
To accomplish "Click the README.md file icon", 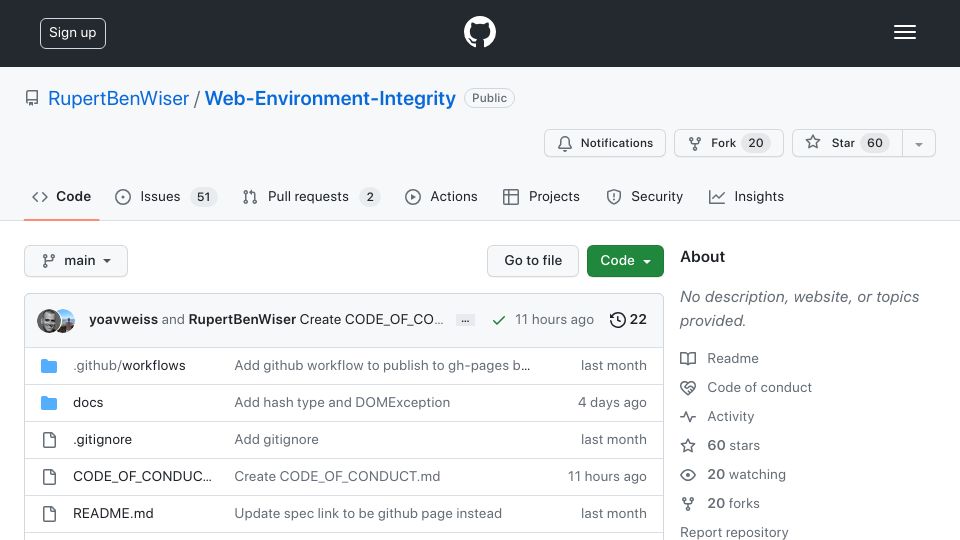I will (49, 514).
